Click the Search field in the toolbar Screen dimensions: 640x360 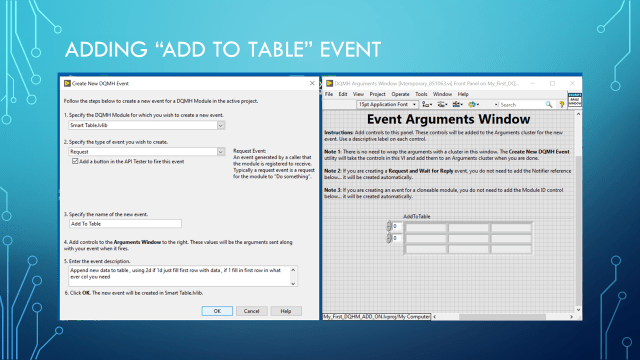pyautogui.click(x=521, y=105)
